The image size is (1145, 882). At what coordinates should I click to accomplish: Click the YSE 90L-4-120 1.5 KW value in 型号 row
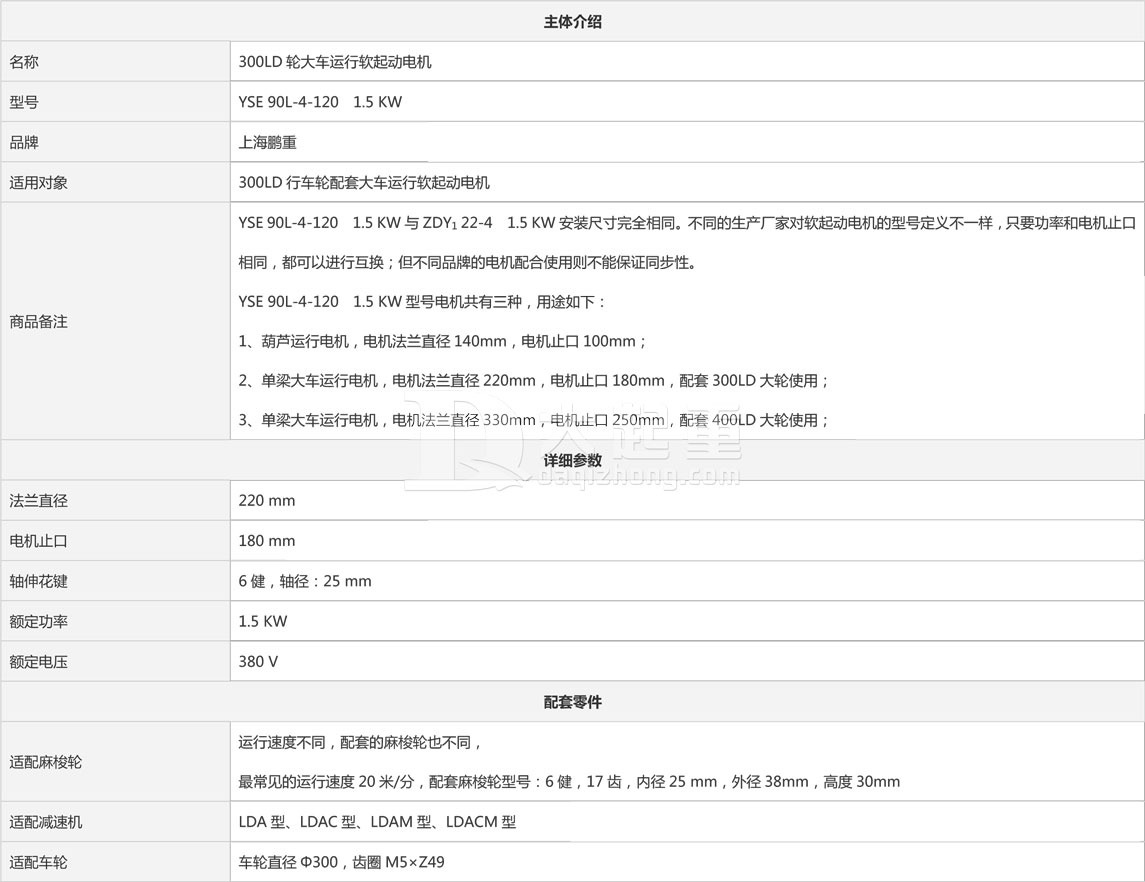[x=320, y=102]
